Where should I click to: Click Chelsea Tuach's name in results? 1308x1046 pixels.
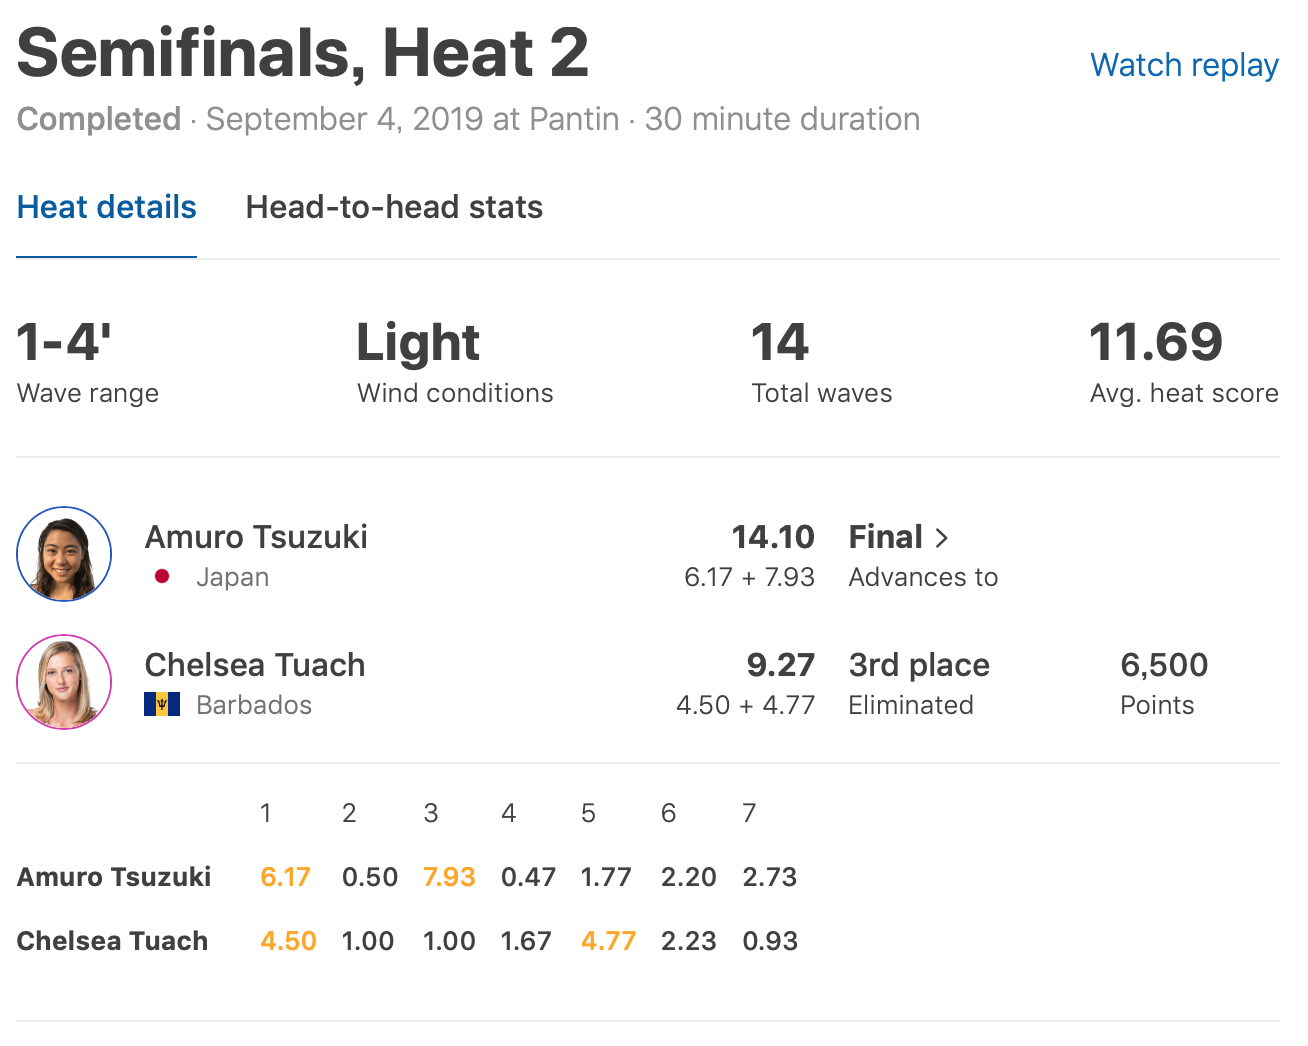tap(255, 665)
